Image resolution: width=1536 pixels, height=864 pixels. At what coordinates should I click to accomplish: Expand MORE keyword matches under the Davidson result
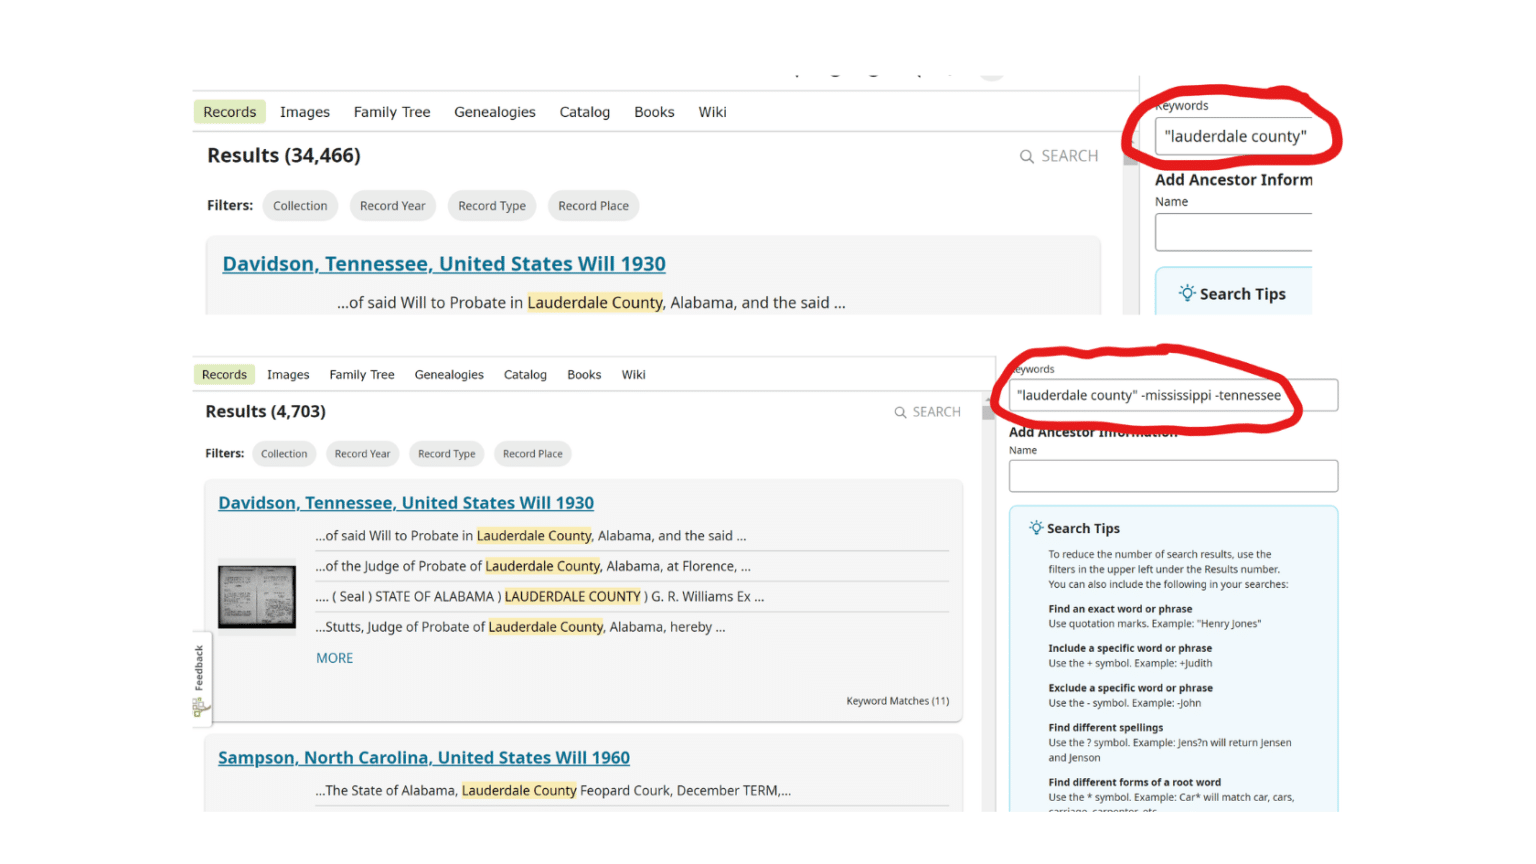[x=335, y=657]
